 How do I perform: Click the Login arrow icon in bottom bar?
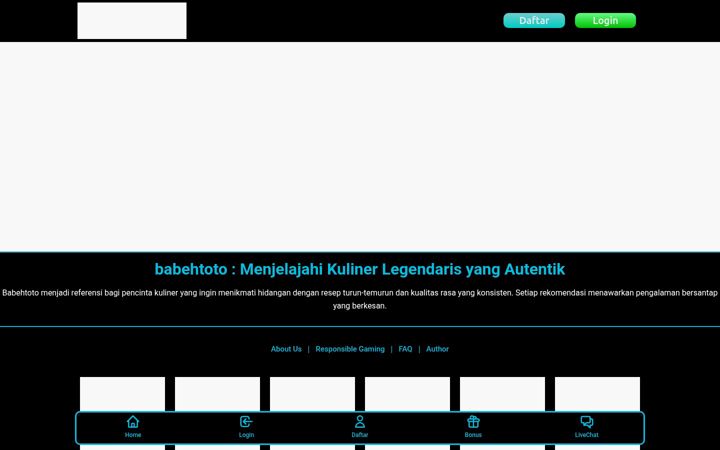point(246,422)
